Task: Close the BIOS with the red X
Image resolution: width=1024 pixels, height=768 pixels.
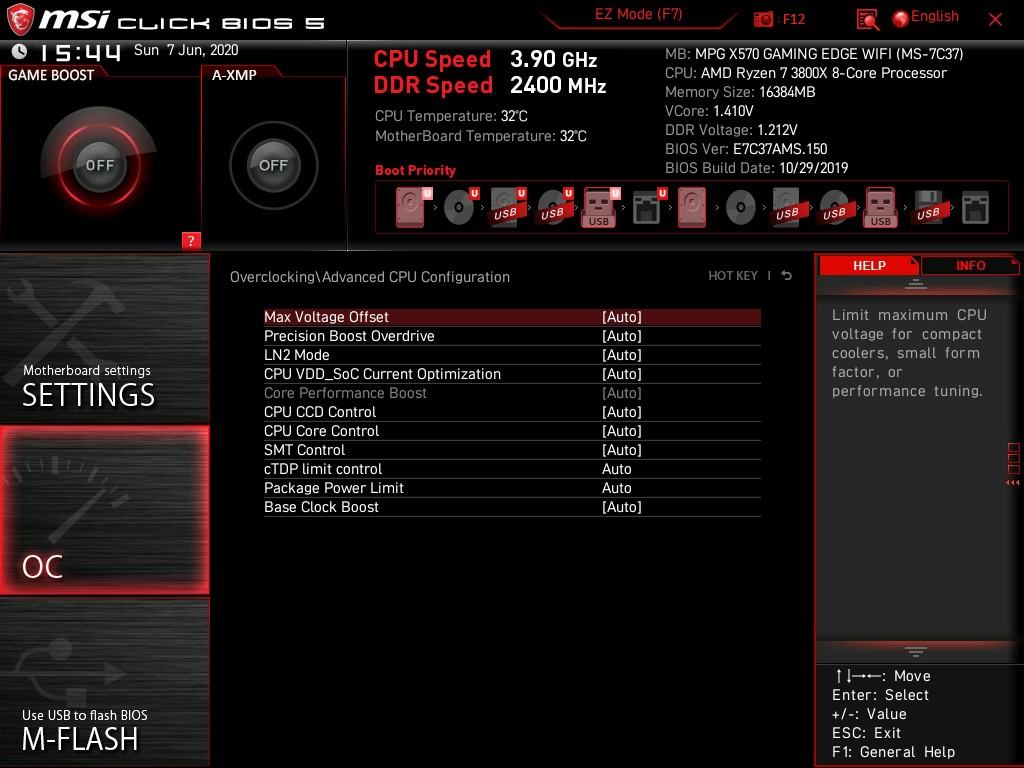Action: (x=995, y=20)
